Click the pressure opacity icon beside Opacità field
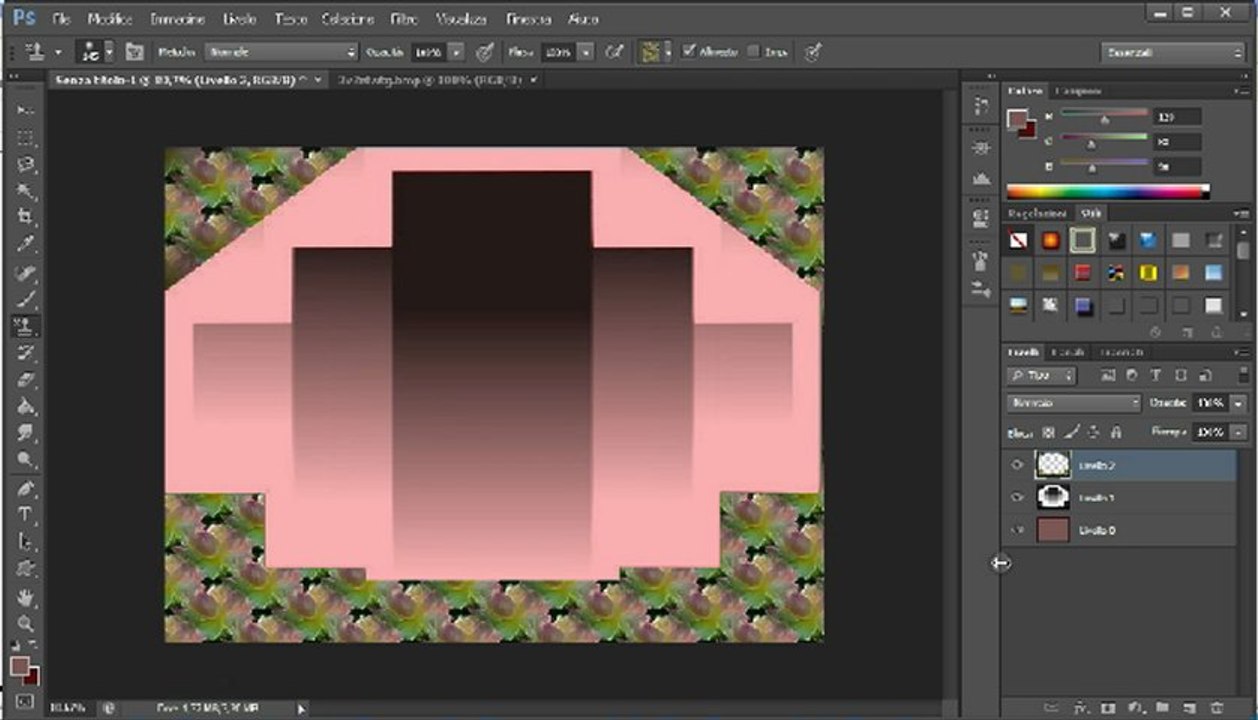 (485, 52)
